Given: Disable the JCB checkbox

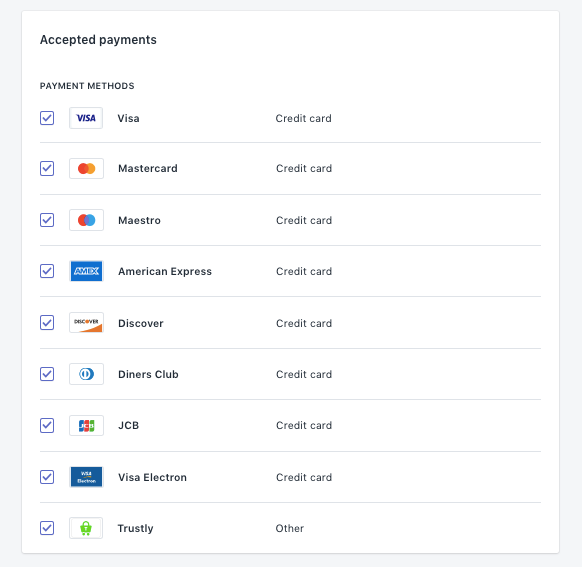Looking at the screenshot, I should 47,425.
